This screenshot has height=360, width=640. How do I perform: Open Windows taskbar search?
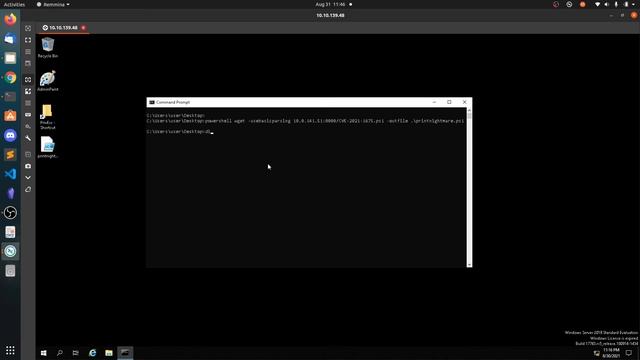(60, 353)
